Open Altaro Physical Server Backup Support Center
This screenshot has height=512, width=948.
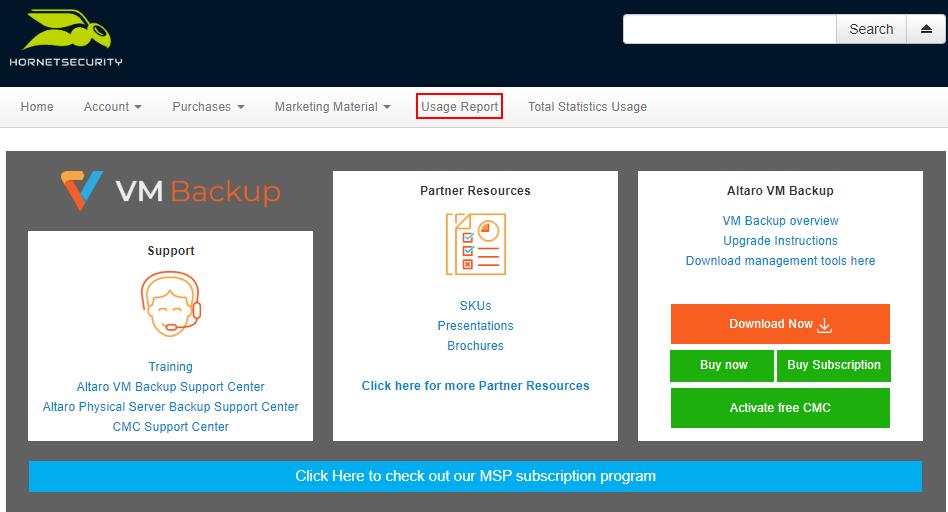click(170, 406)
